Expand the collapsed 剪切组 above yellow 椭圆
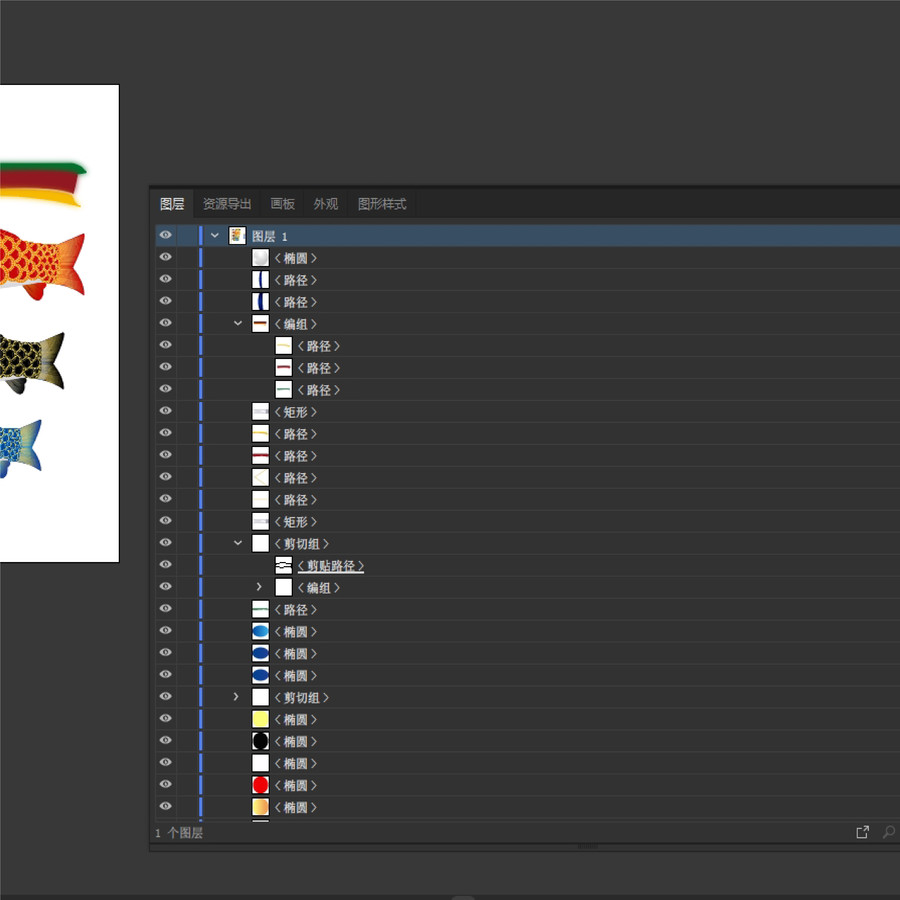The width and height of the screenshot is (900, 900). [x=236, y=697]
